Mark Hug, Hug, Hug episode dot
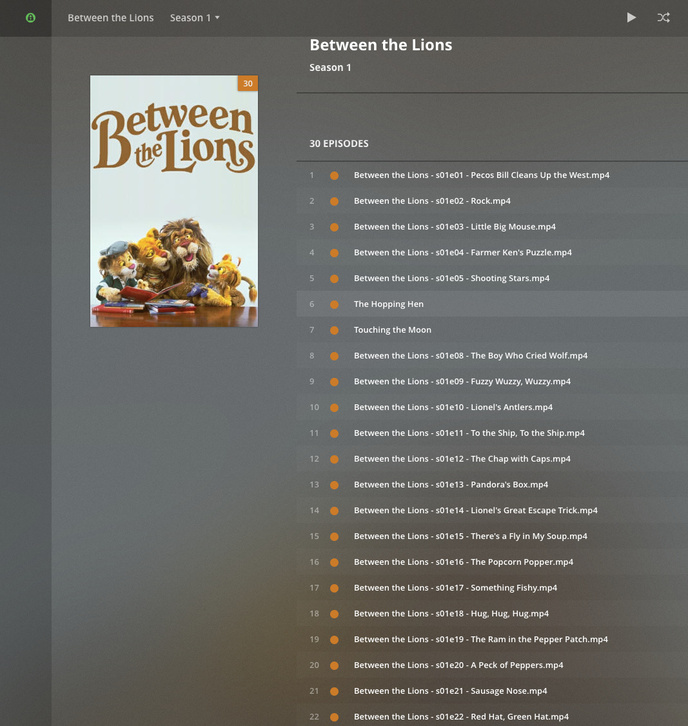 [334, 614]
